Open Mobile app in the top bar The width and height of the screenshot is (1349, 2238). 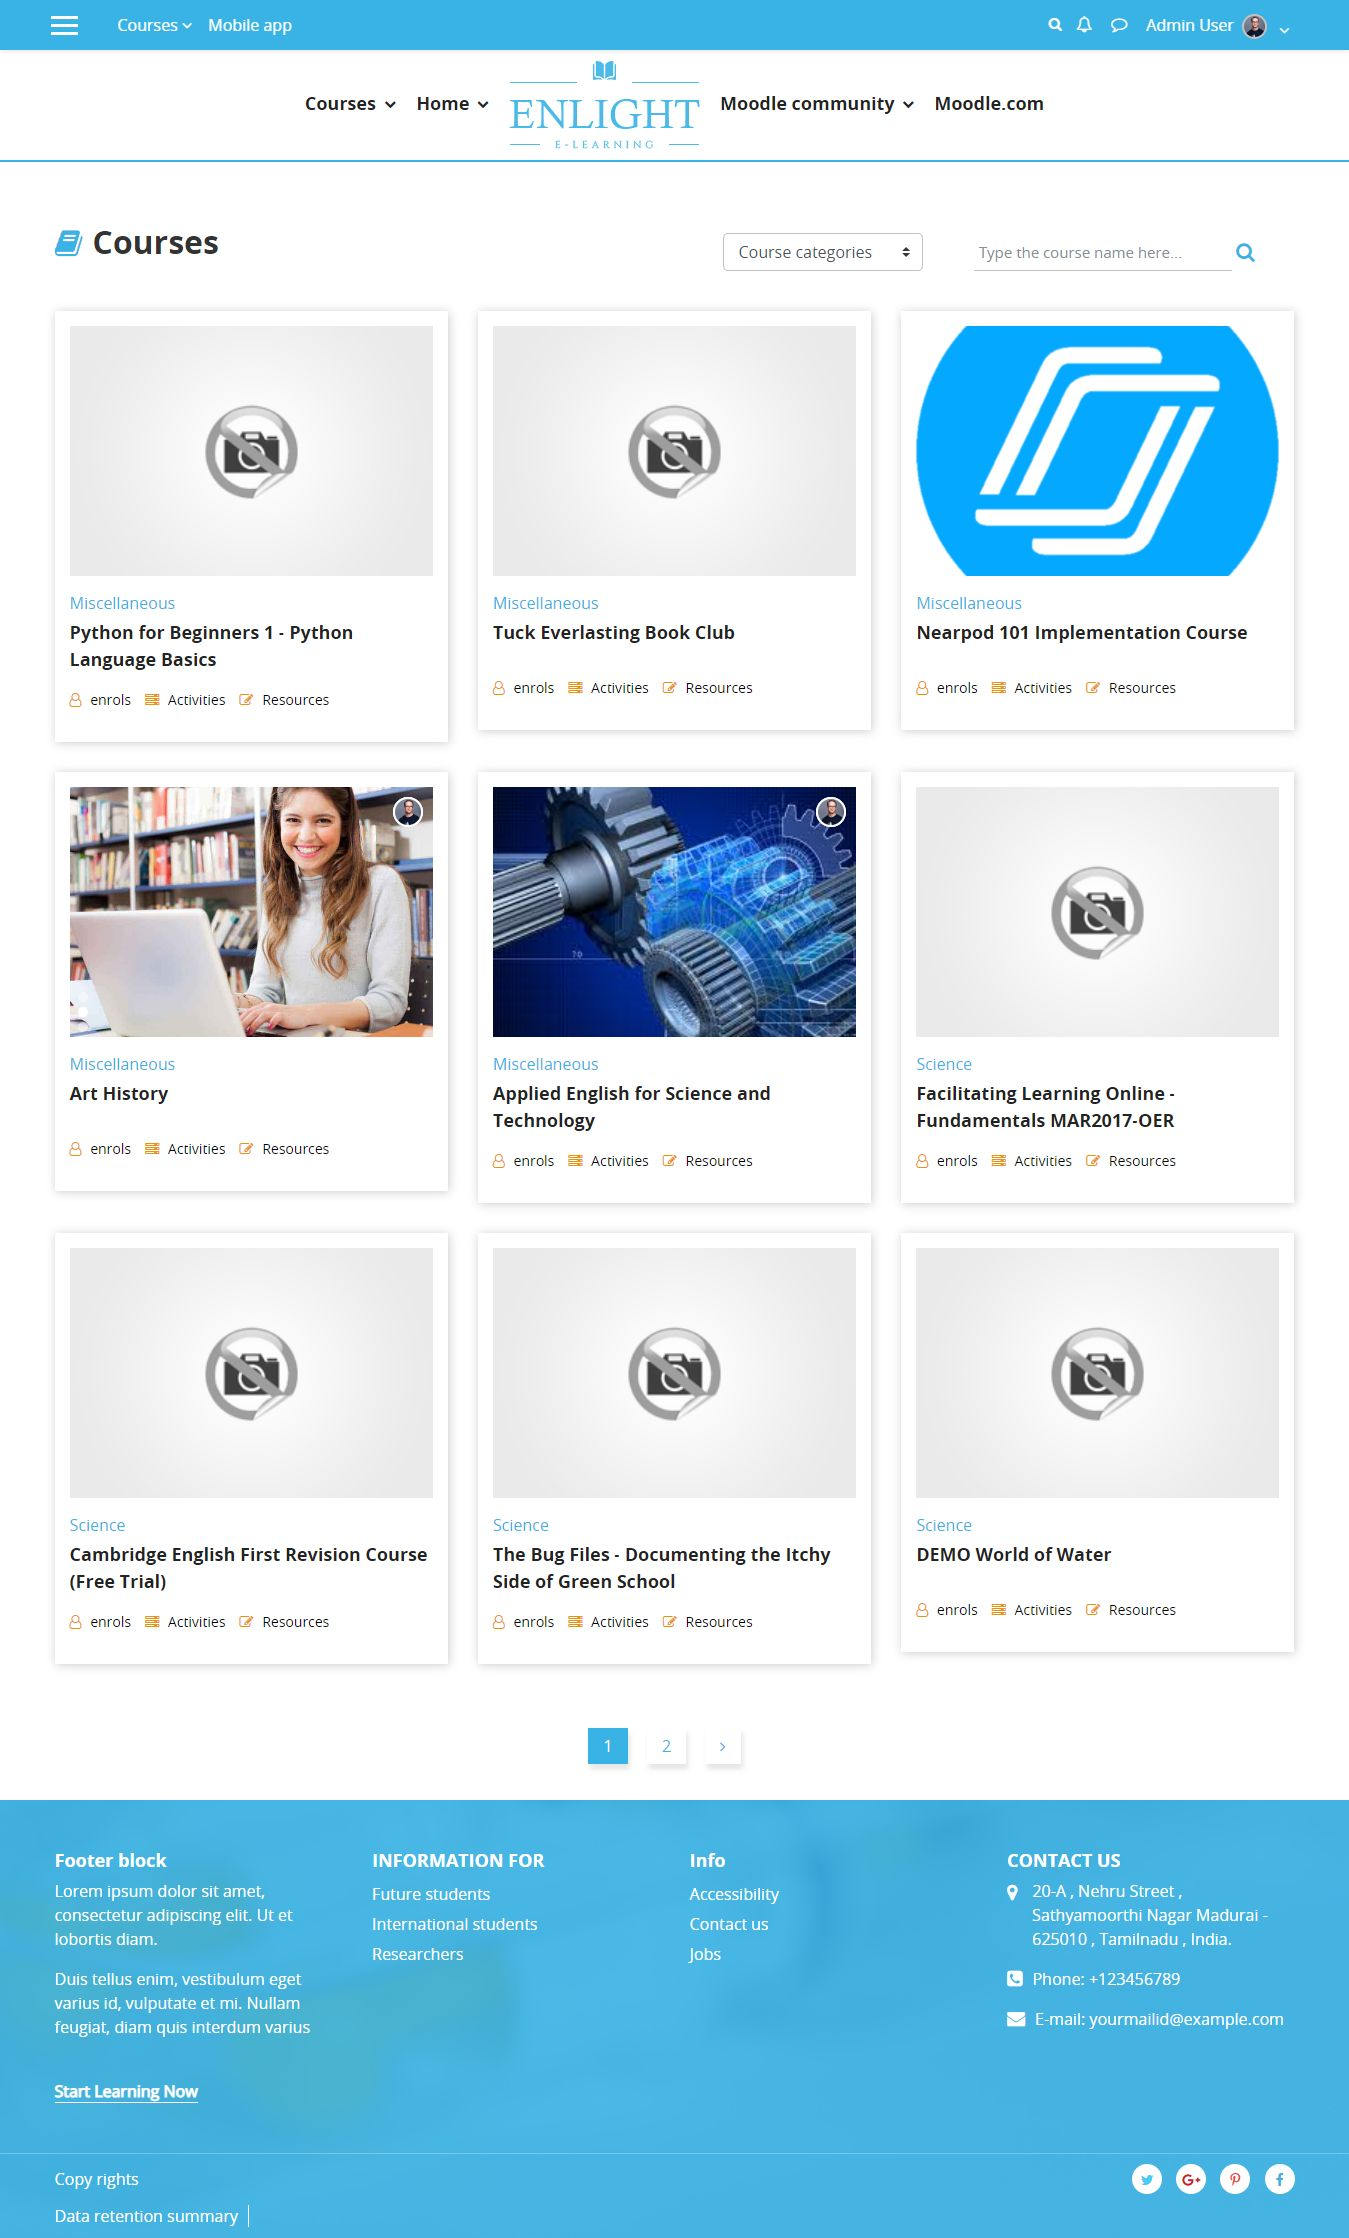250,25
